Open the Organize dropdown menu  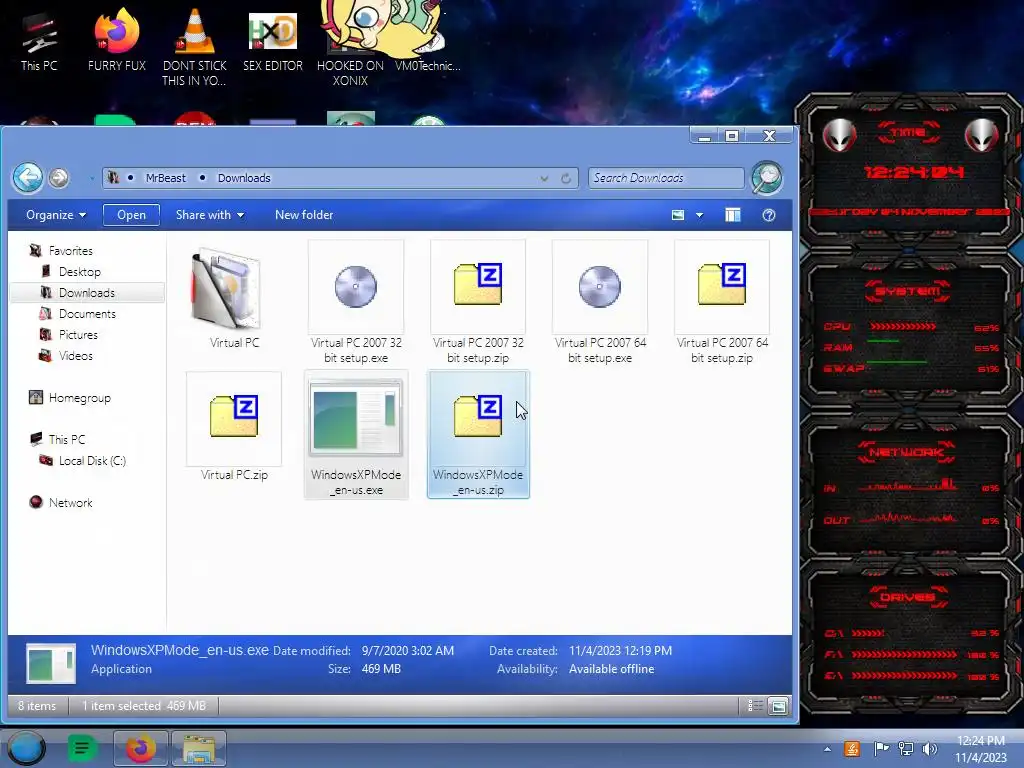point(56,215)
